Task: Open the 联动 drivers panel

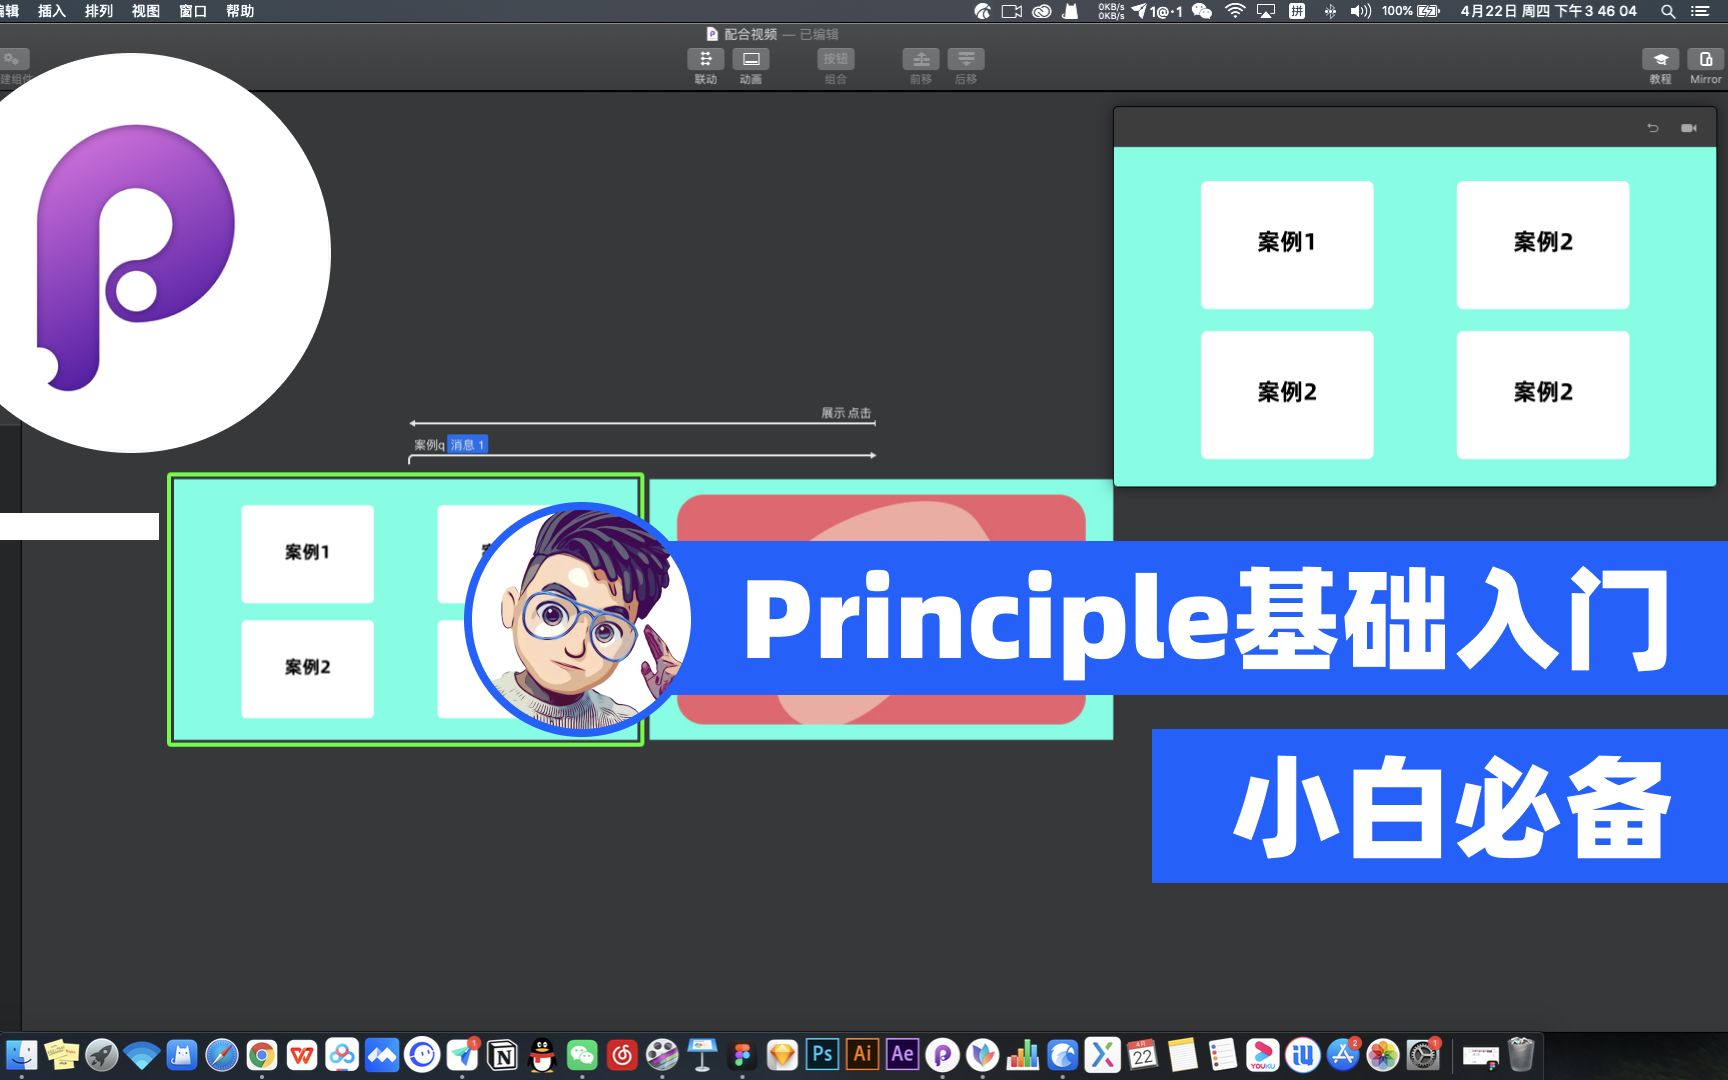Action: pos(706,59)
